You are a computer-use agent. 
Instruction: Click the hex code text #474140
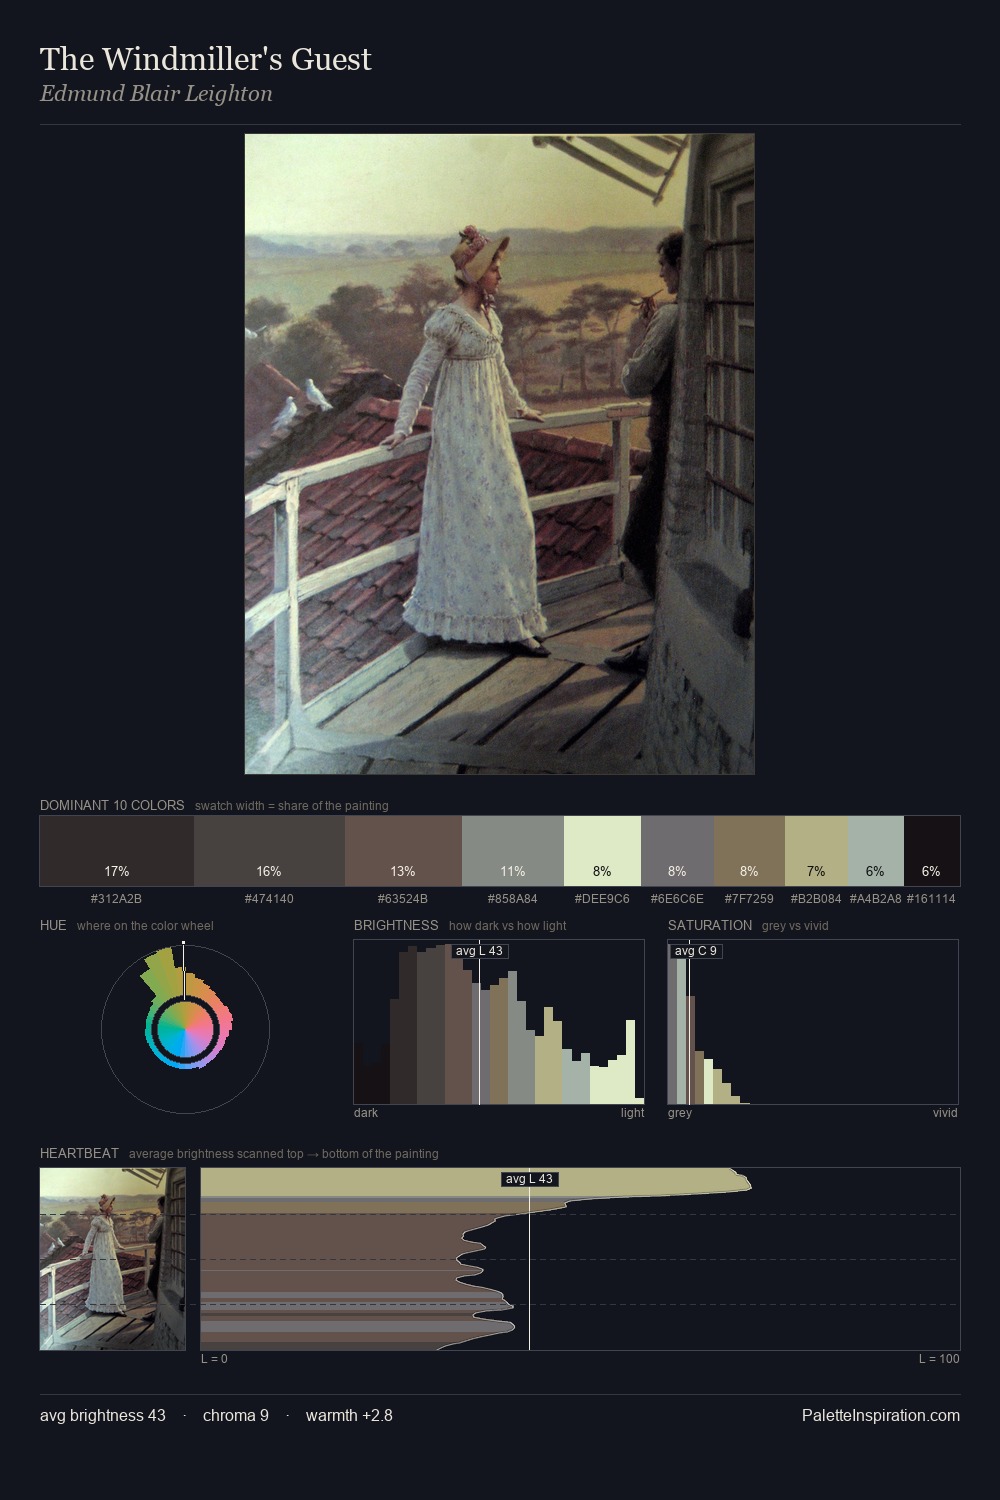coord(269,899)
